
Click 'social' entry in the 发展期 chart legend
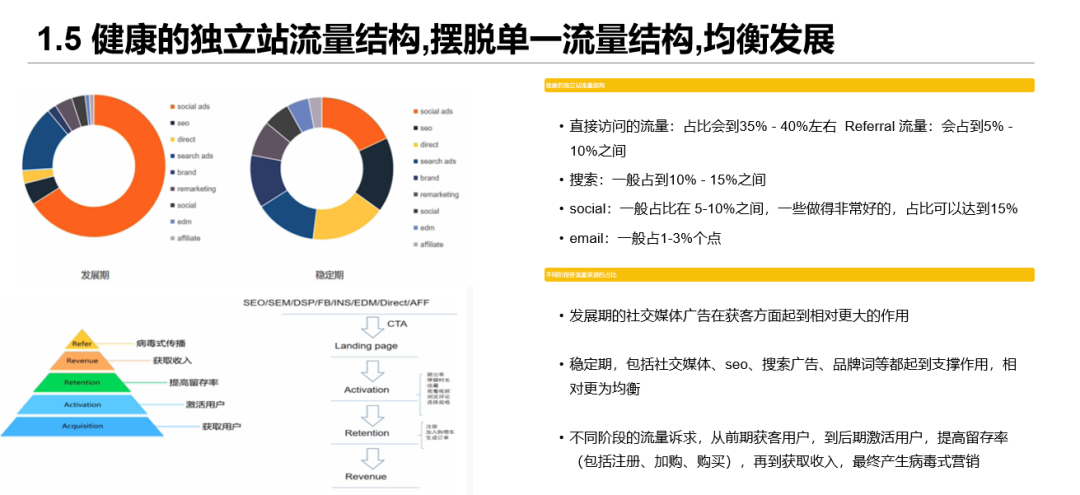pos(187,205)
